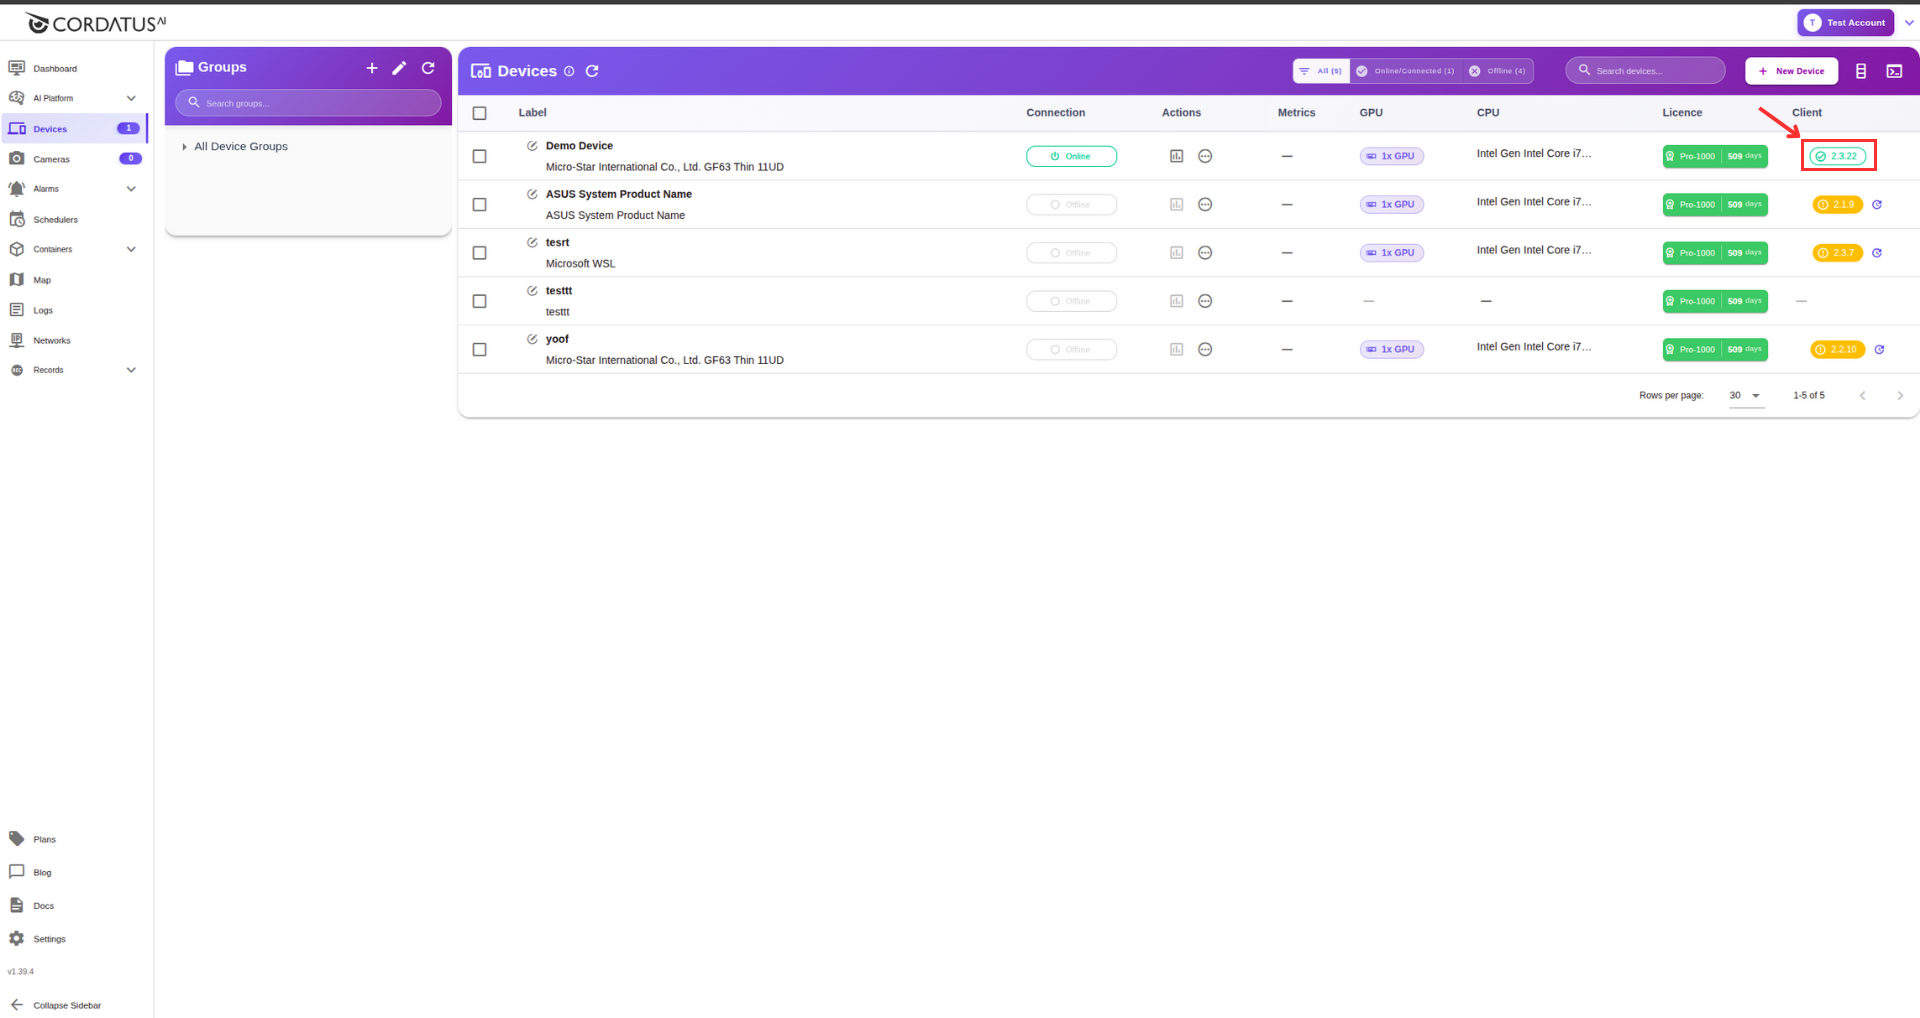Screen dimensions: 1920x1018
Task: Expand All Device Groups tree
Action: (x=185, y=147)
